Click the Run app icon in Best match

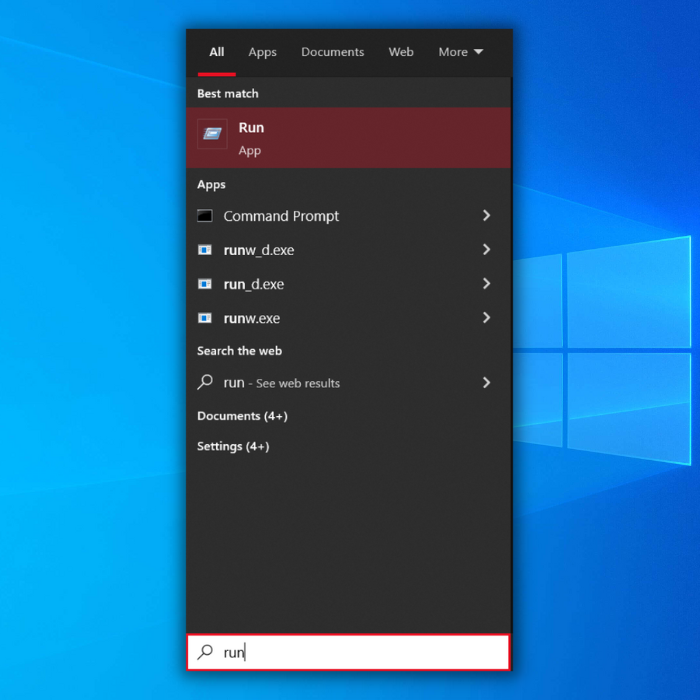click(x=212, y=134)
